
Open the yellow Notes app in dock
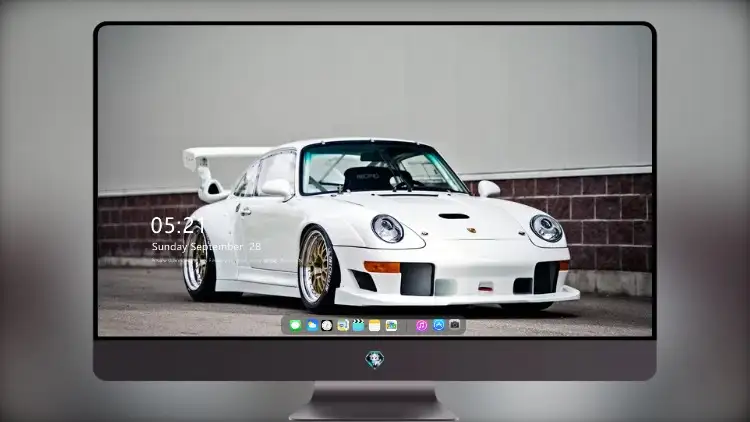click(x=375, y=326)
